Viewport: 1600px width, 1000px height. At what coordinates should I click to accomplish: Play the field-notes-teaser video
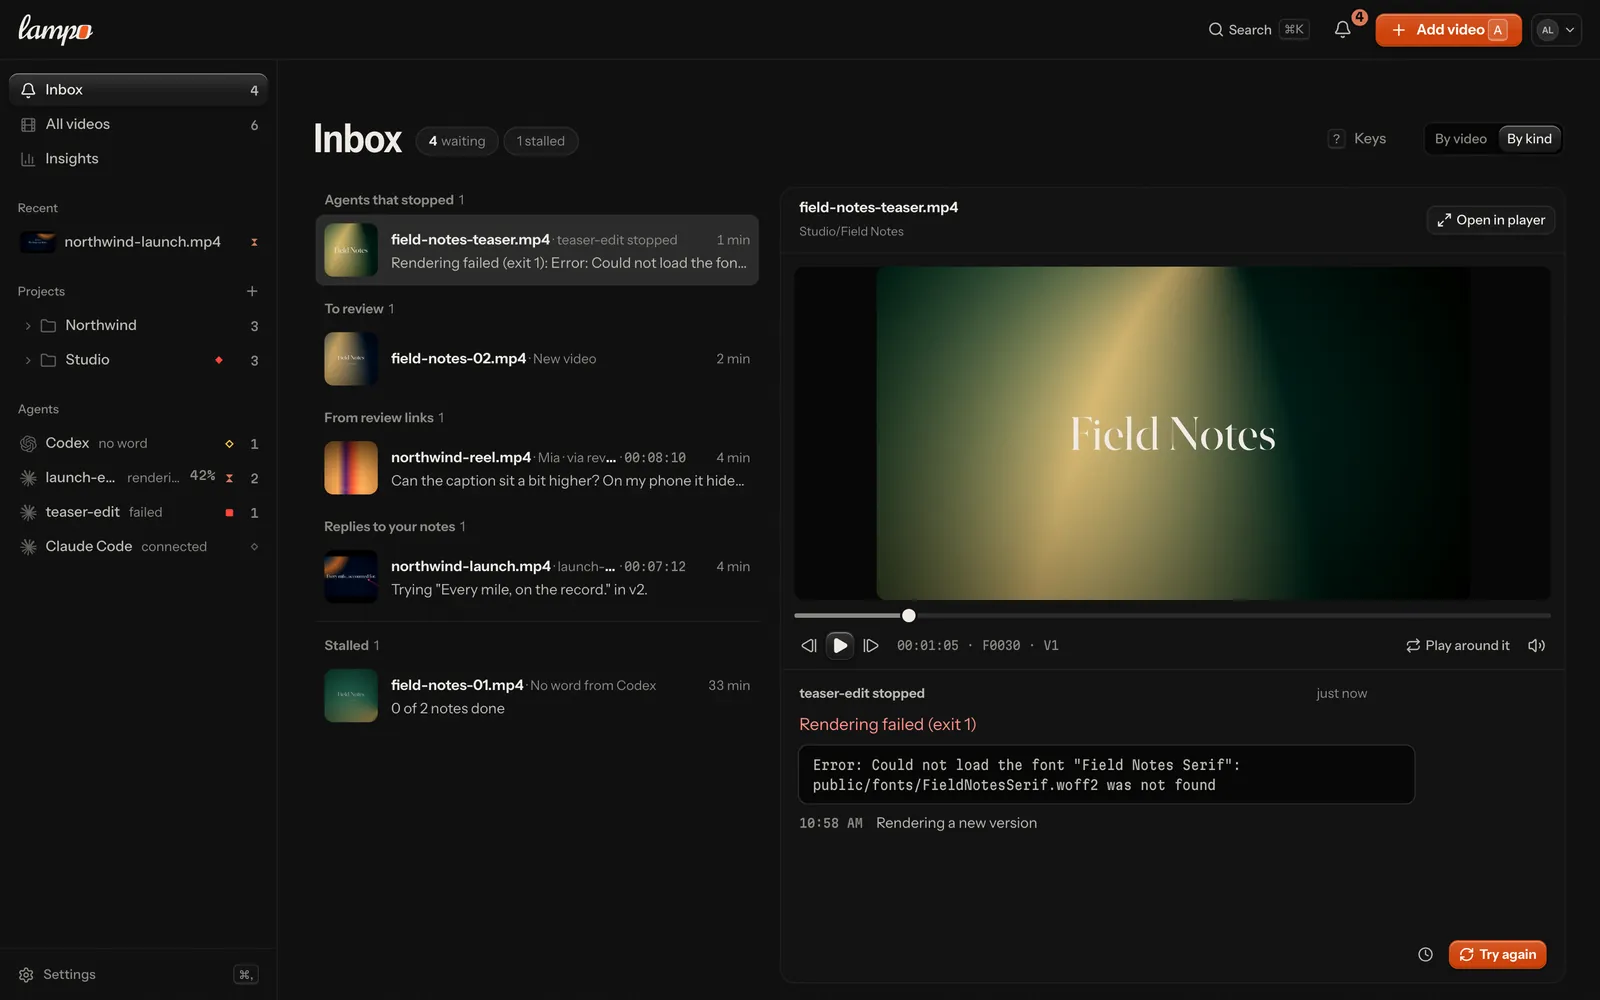[x=840, y=646]
